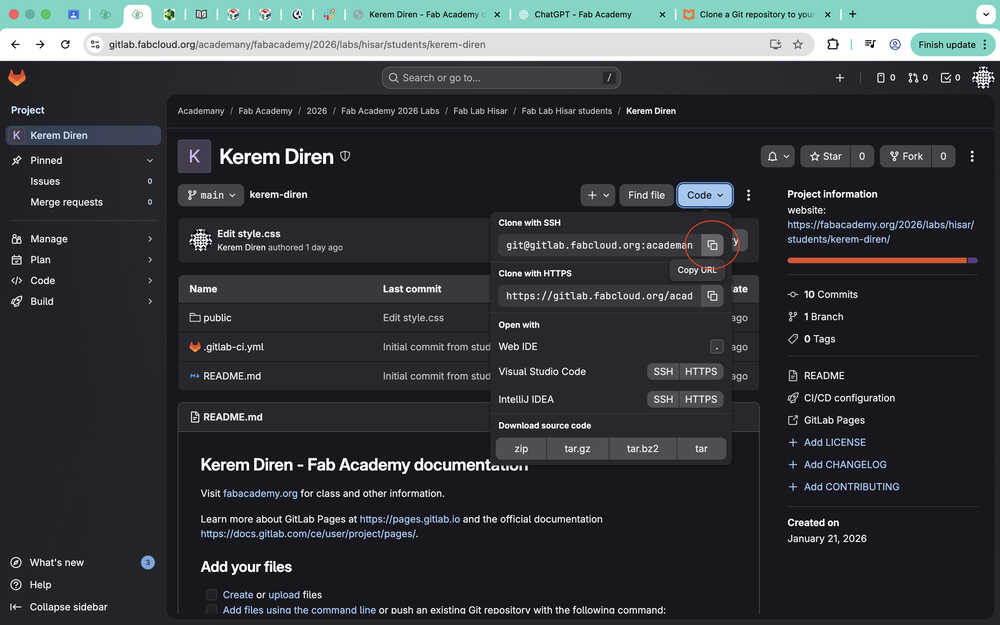Screen dimensions: 1000x625
Task: Open CI/CD configuration link
Action: 849,398
